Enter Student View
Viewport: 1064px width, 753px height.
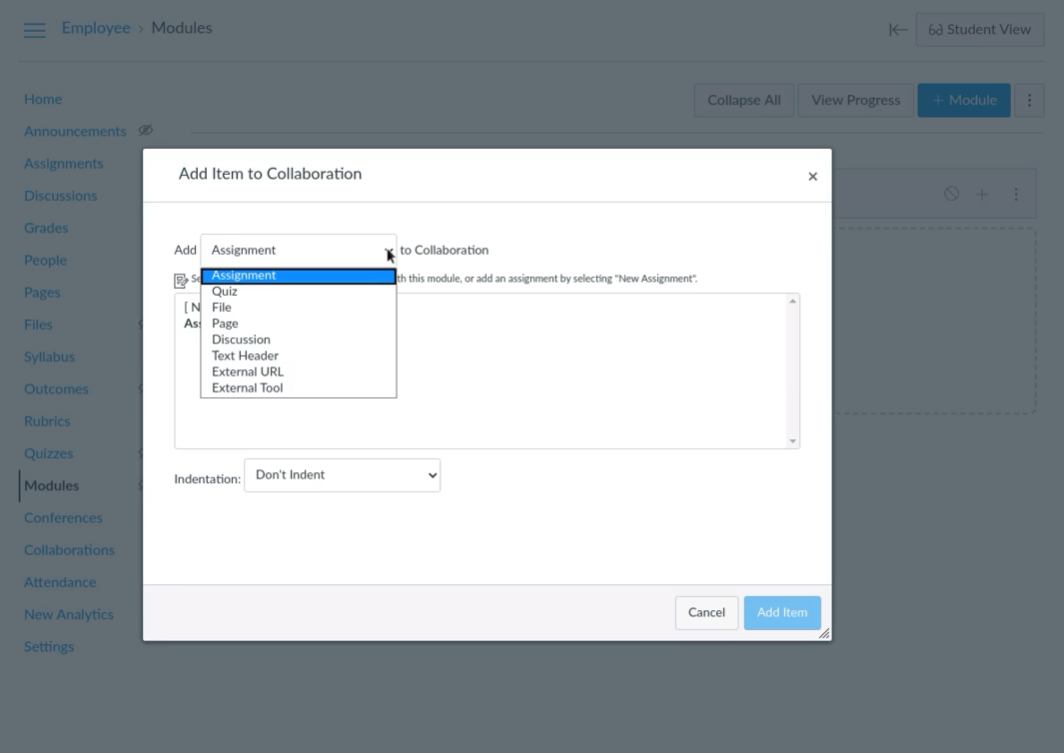tap(979, 29)
